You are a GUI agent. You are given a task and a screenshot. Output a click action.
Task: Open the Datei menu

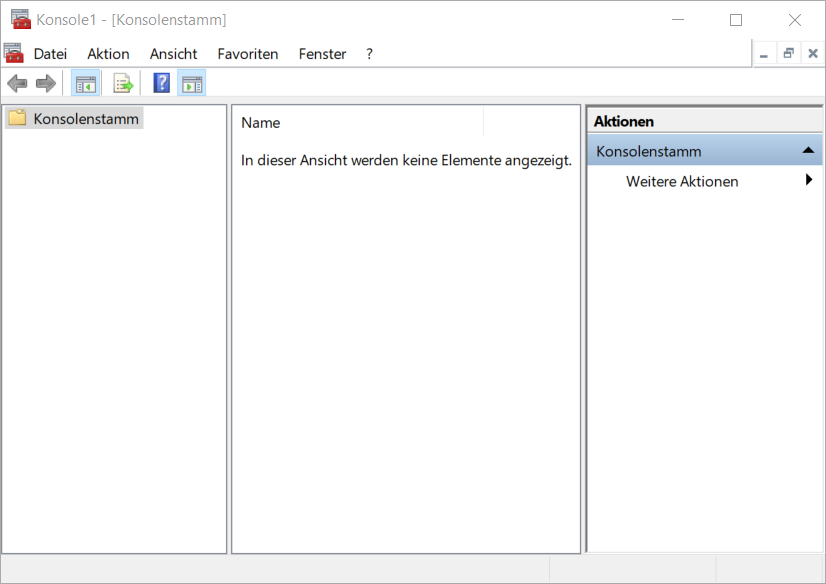click(50, 54)
